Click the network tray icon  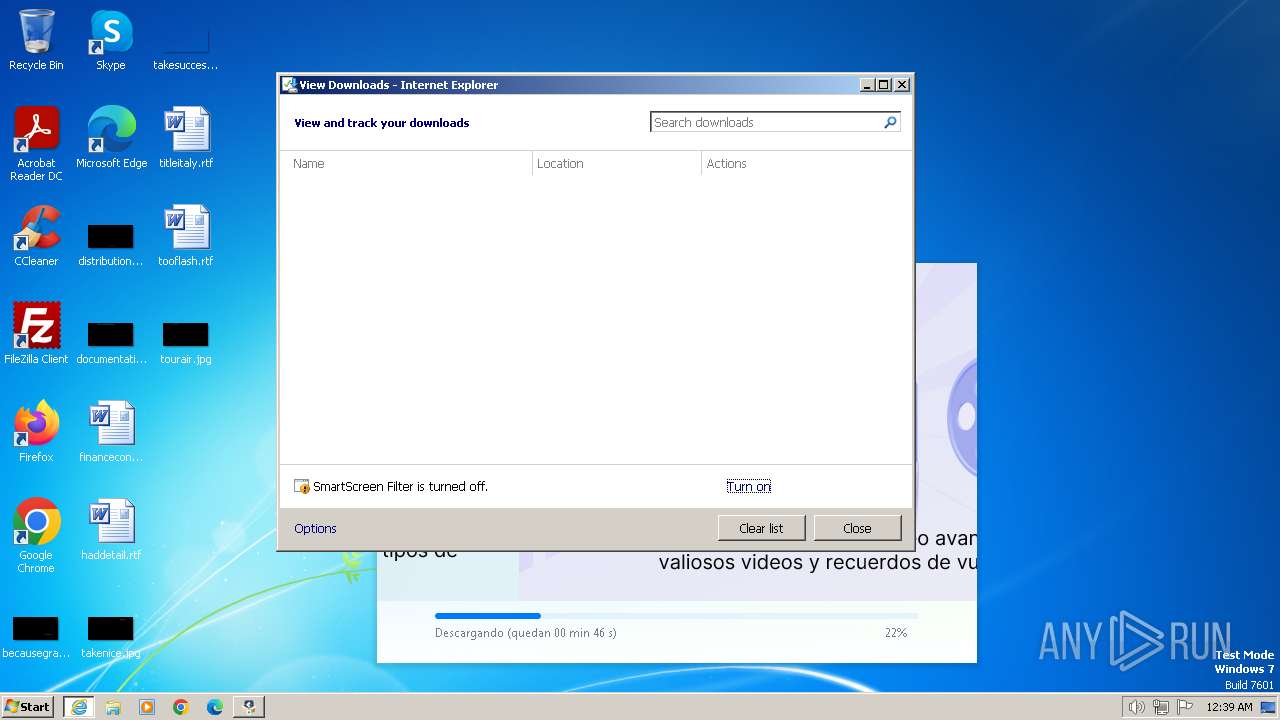tap(1161, 707)
